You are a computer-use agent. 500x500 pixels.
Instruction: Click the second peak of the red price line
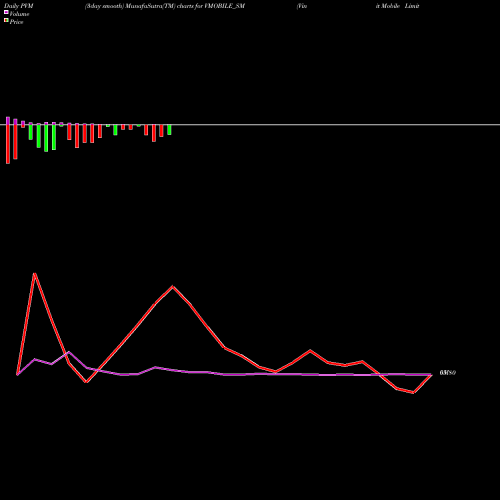point(172,286)
